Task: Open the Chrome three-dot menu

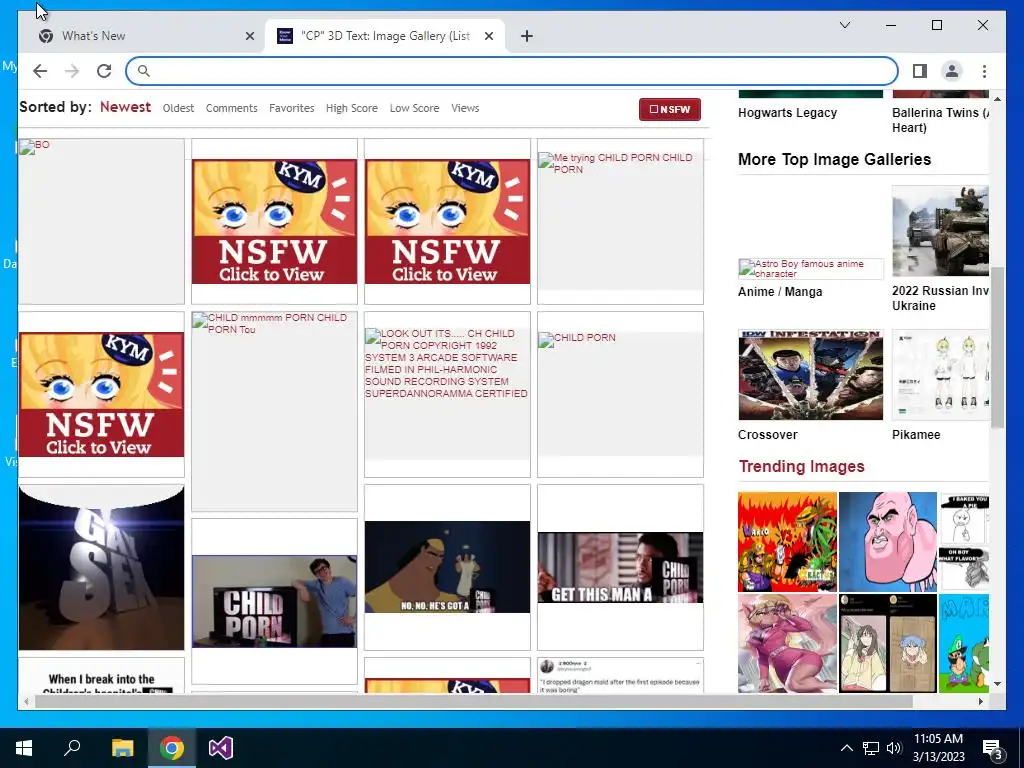Action: tap(984, 71)
